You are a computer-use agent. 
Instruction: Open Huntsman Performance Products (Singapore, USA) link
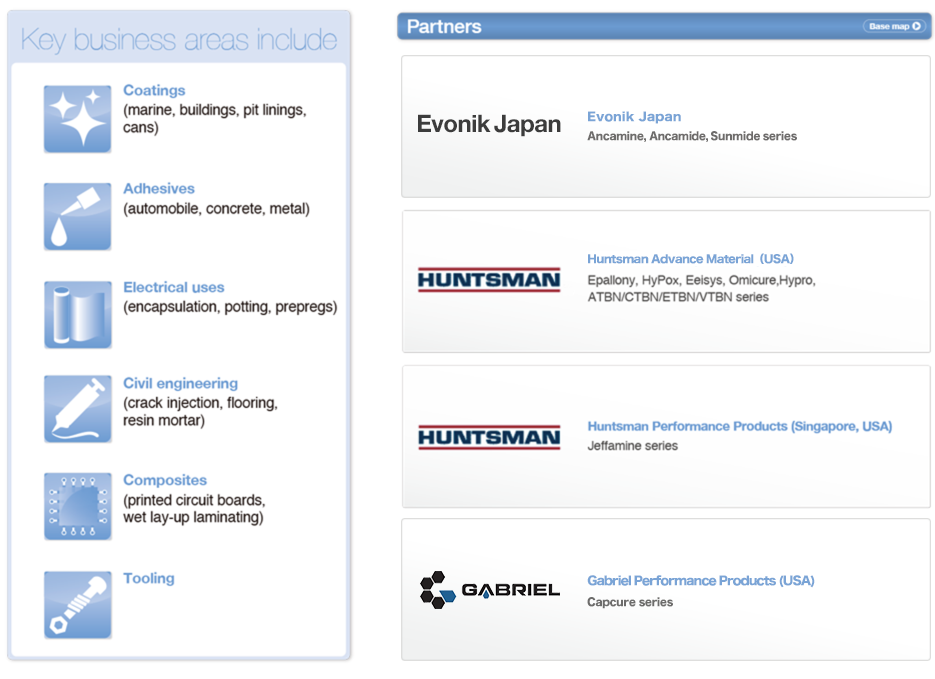(x=739, y=426)
